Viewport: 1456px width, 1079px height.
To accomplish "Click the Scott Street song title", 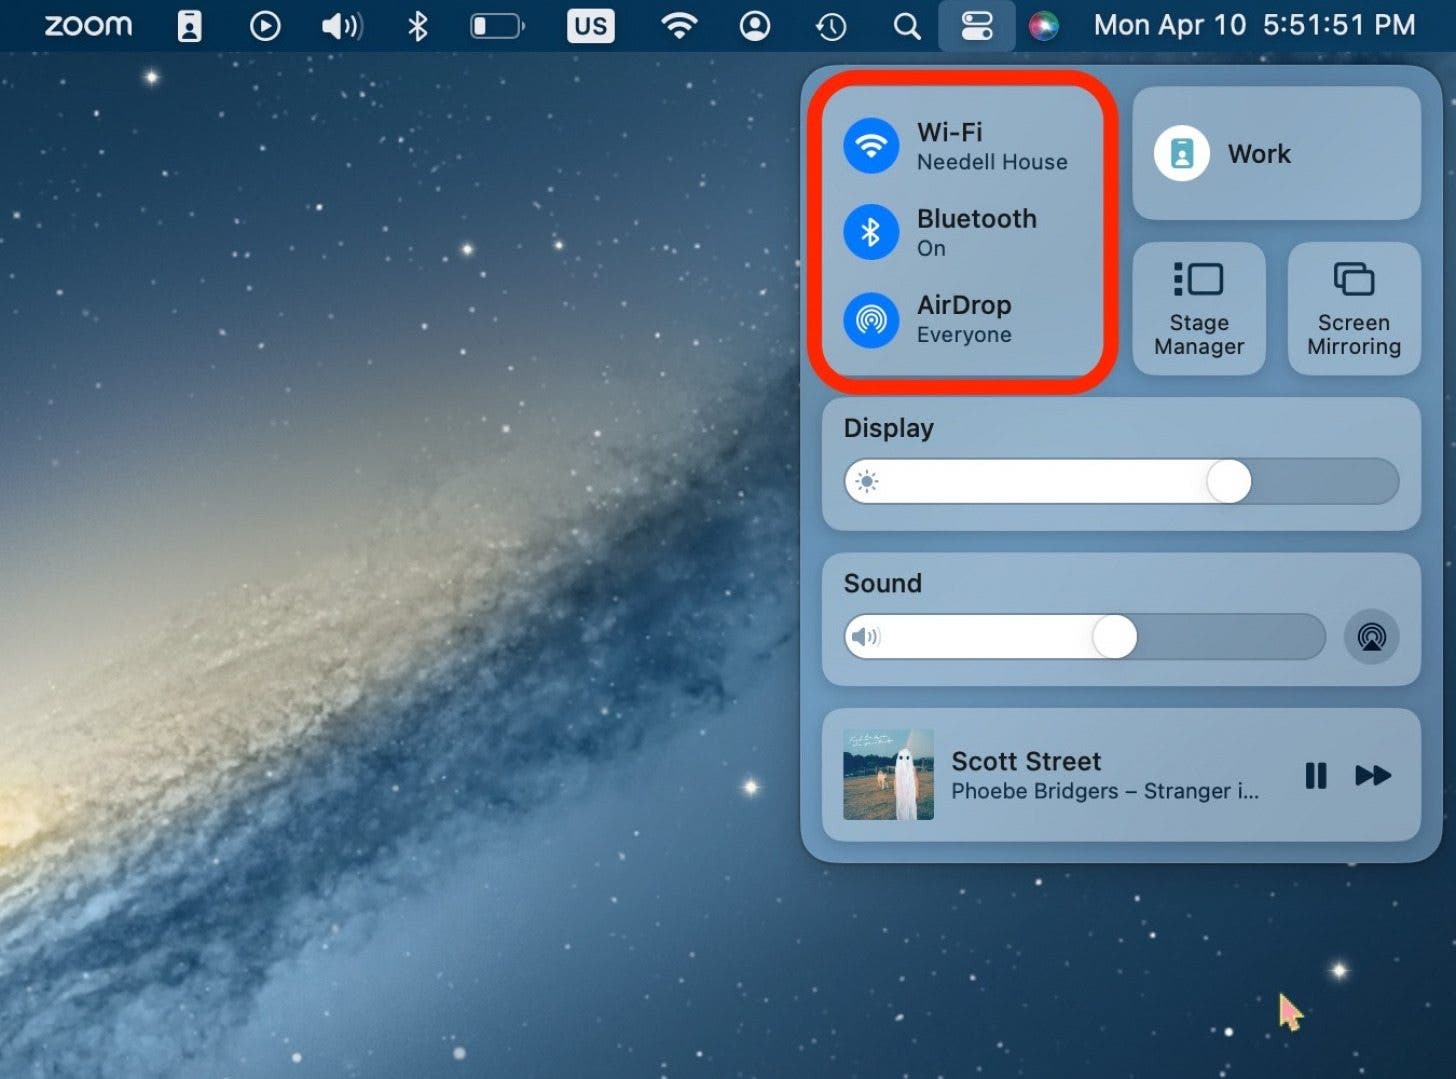I will pyautogui.click(x=1026, y=761).
